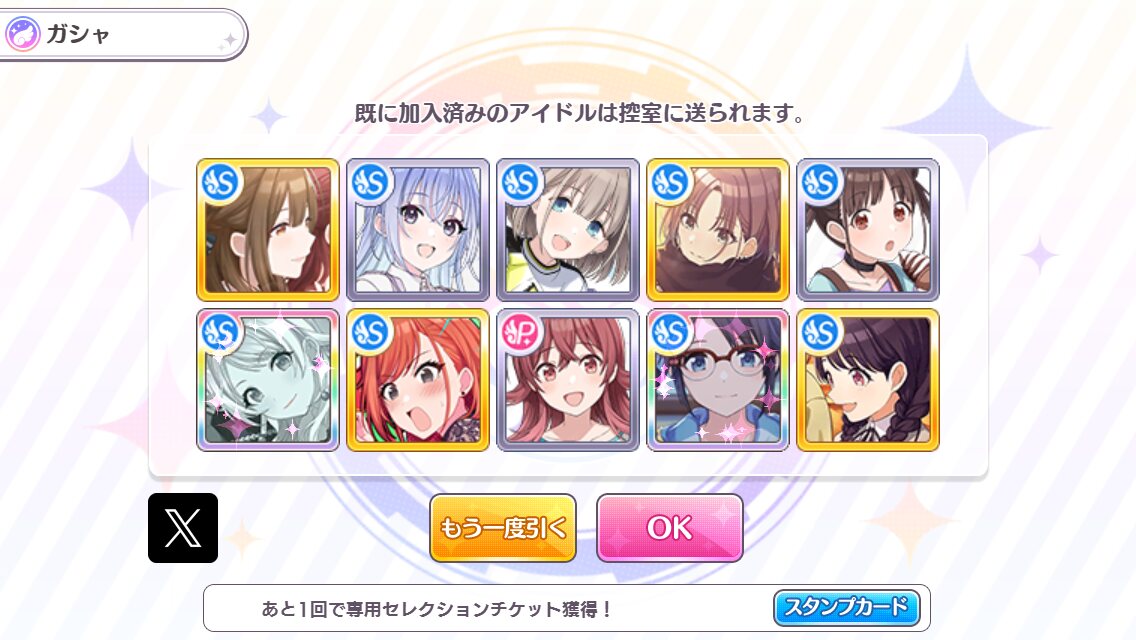Click the OK button
Viewport: 1136px width, 640px height.
[669, 528]
